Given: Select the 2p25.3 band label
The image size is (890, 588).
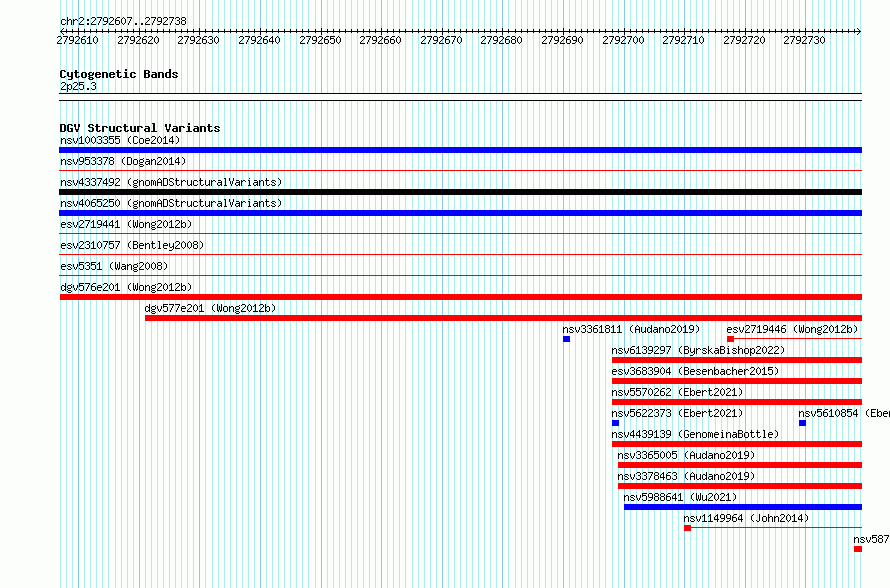Looking at the screenshot, I should [x=78, y=86].
